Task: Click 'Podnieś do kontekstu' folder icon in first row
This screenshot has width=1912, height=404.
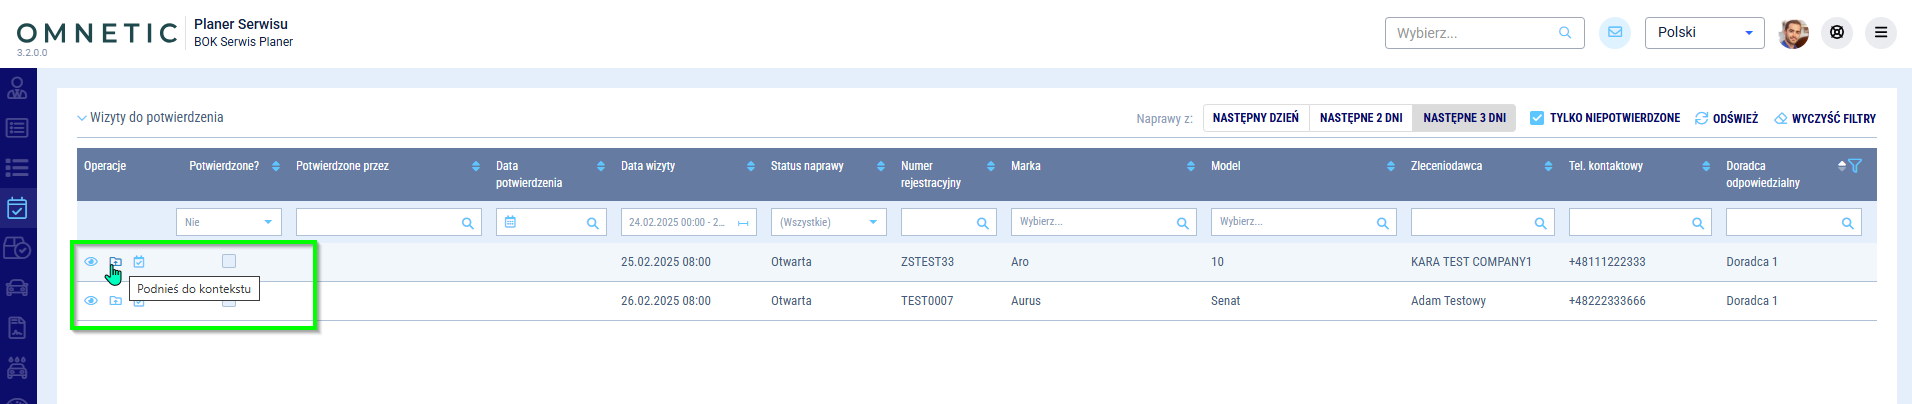Action: (x=116, y=262)
